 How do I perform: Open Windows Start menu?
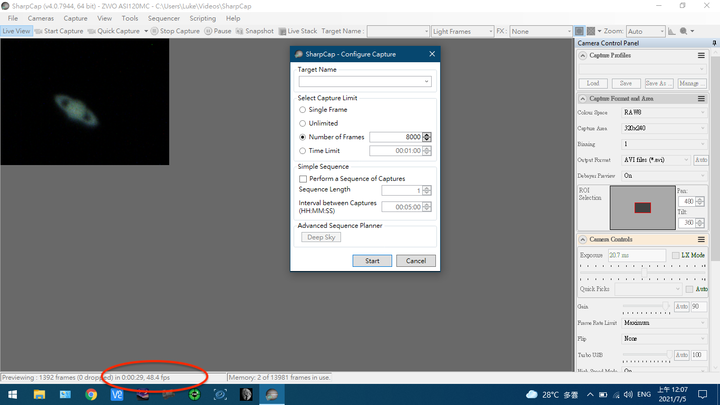pyautogui.click(x=13, y=395)
